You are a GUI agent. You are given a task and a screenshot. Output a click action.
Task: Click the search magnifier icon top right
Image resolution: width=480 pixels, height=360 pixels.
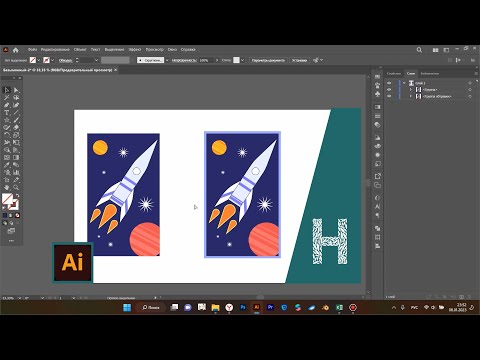click(419, 50)
